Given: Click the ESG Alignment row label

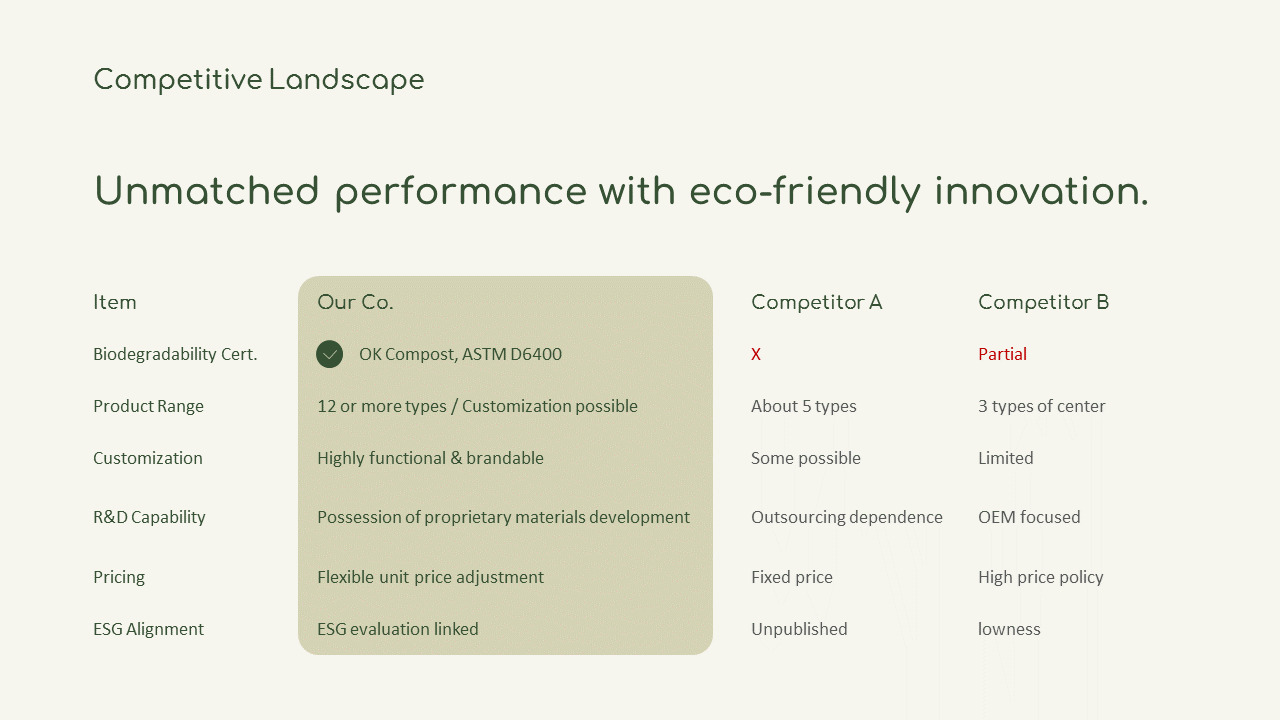Looking at the screenshot, I should 148,629.
